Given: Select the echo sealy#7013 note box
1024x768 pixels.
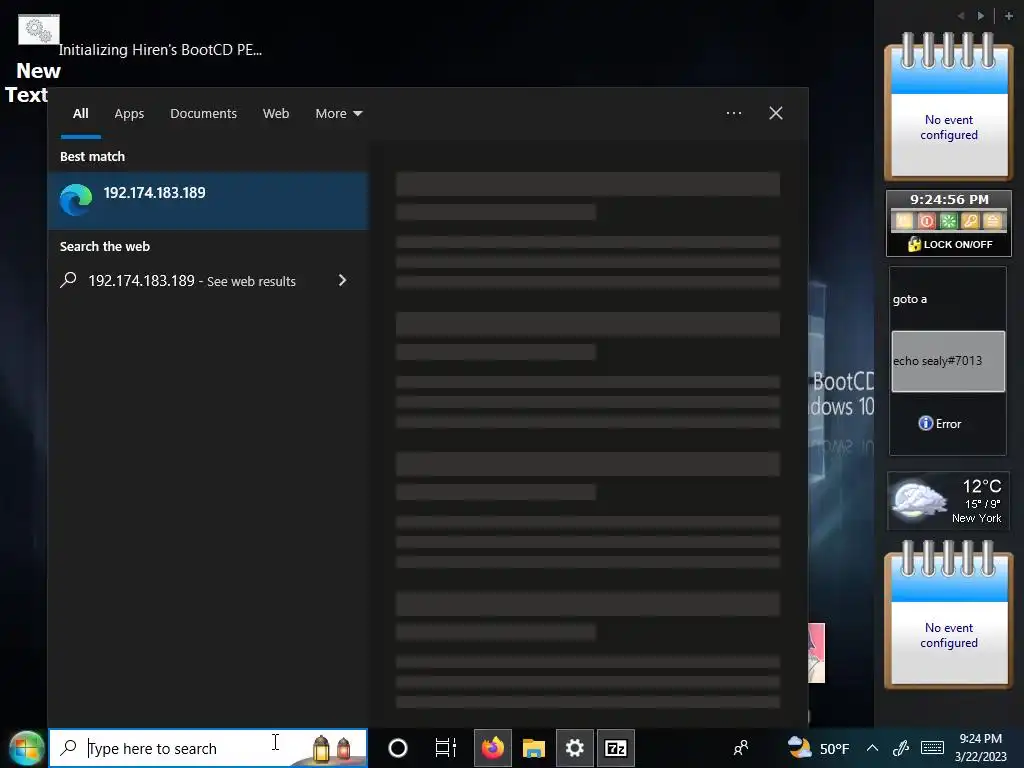Looking at the screenshot, I should [x=948, y=361].
